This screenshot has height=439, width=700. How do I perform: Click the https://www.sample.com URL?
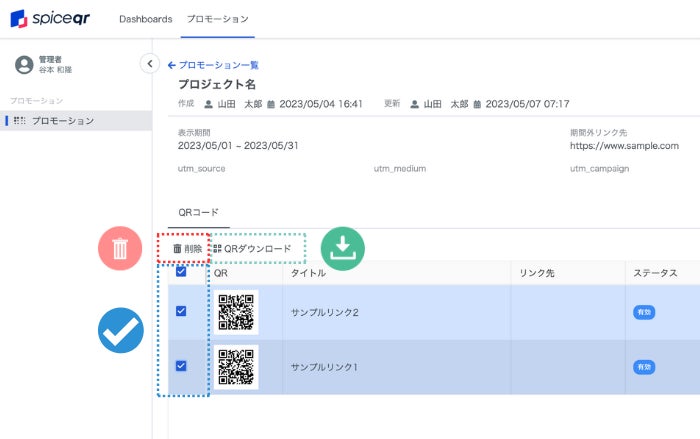click(624, 146)
